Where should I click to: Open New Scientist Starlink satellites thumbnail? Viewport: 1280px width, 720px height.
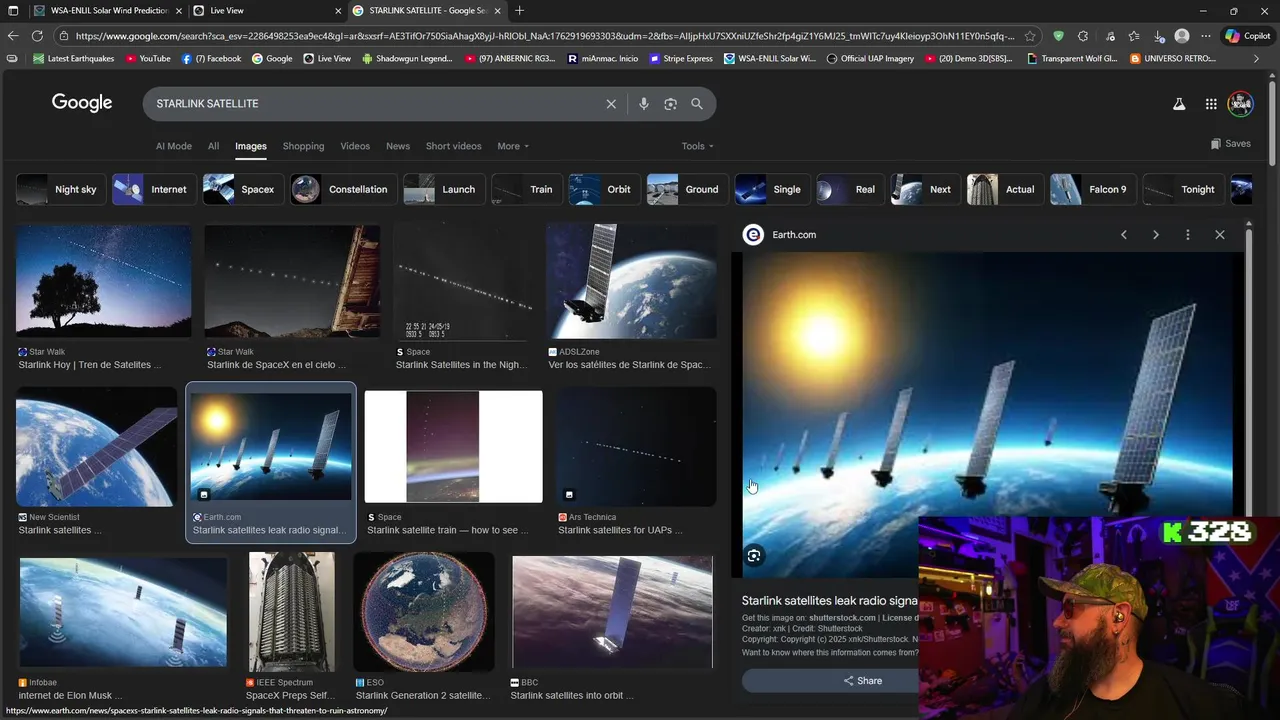tap(96, 446)
